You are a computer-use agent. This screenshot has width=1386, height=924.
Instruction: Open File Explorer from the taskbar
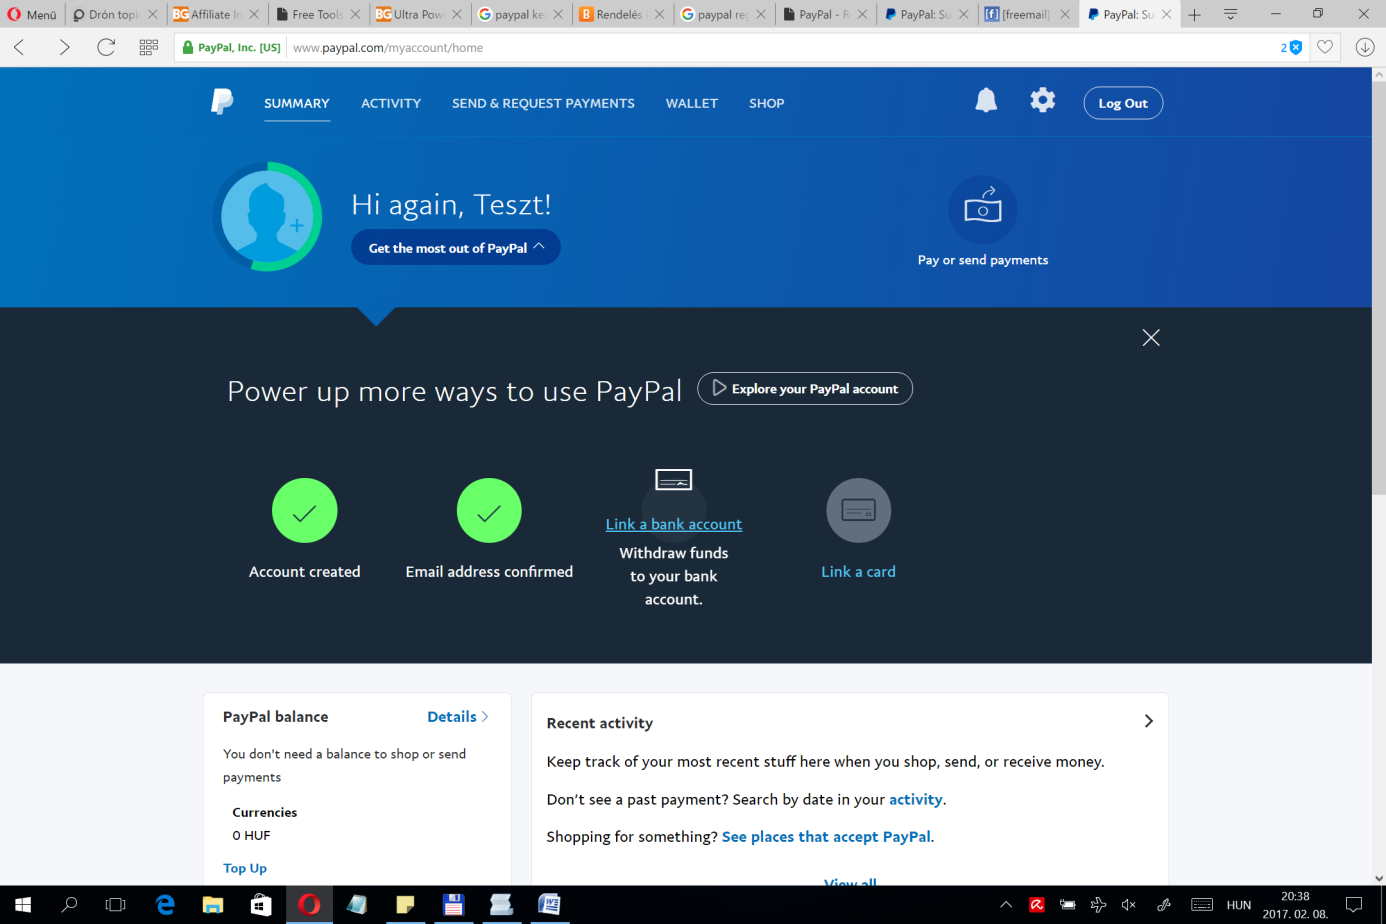213,905
